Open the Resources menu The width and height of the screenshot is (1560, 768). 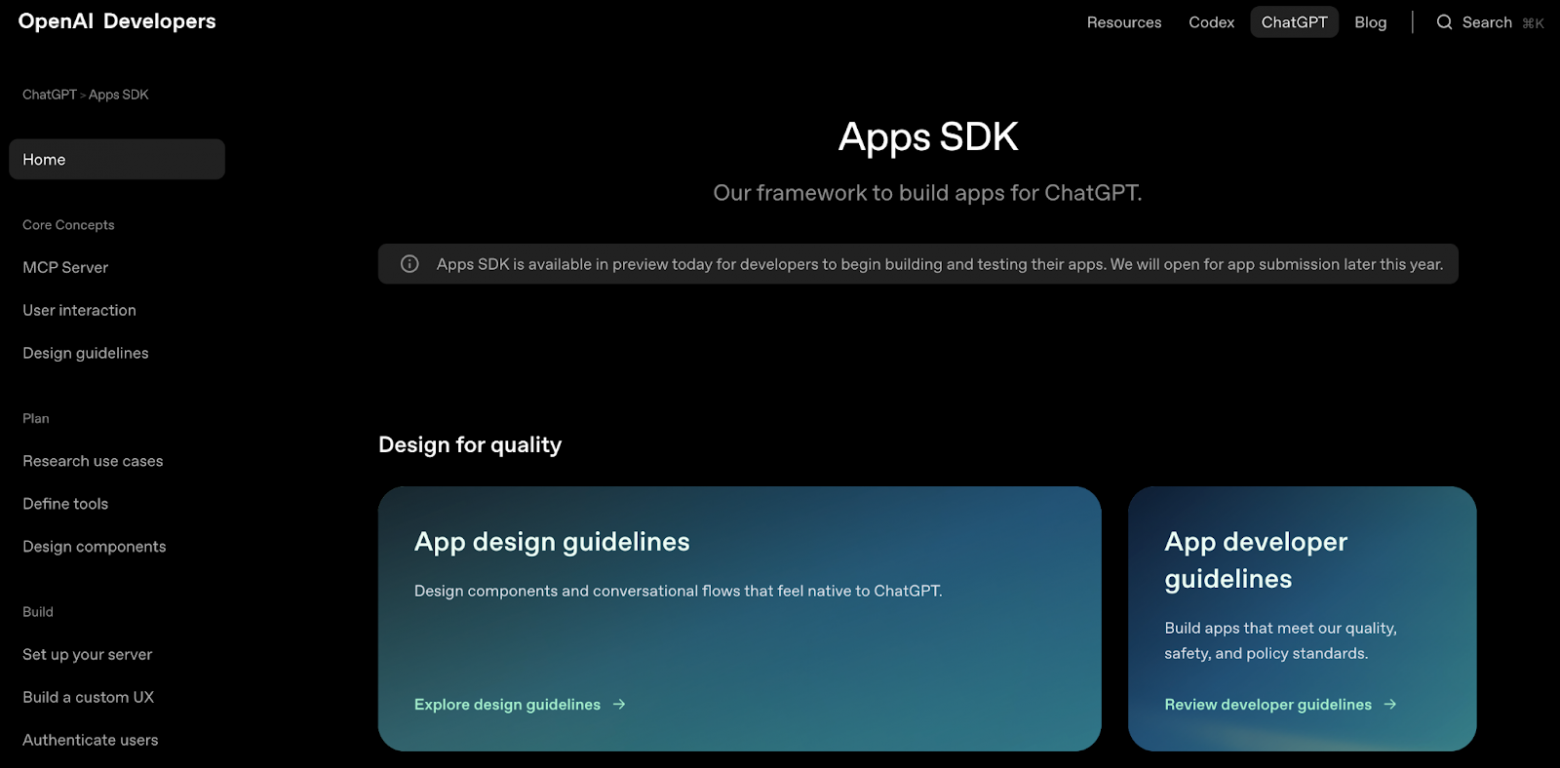coord(1124,21)
